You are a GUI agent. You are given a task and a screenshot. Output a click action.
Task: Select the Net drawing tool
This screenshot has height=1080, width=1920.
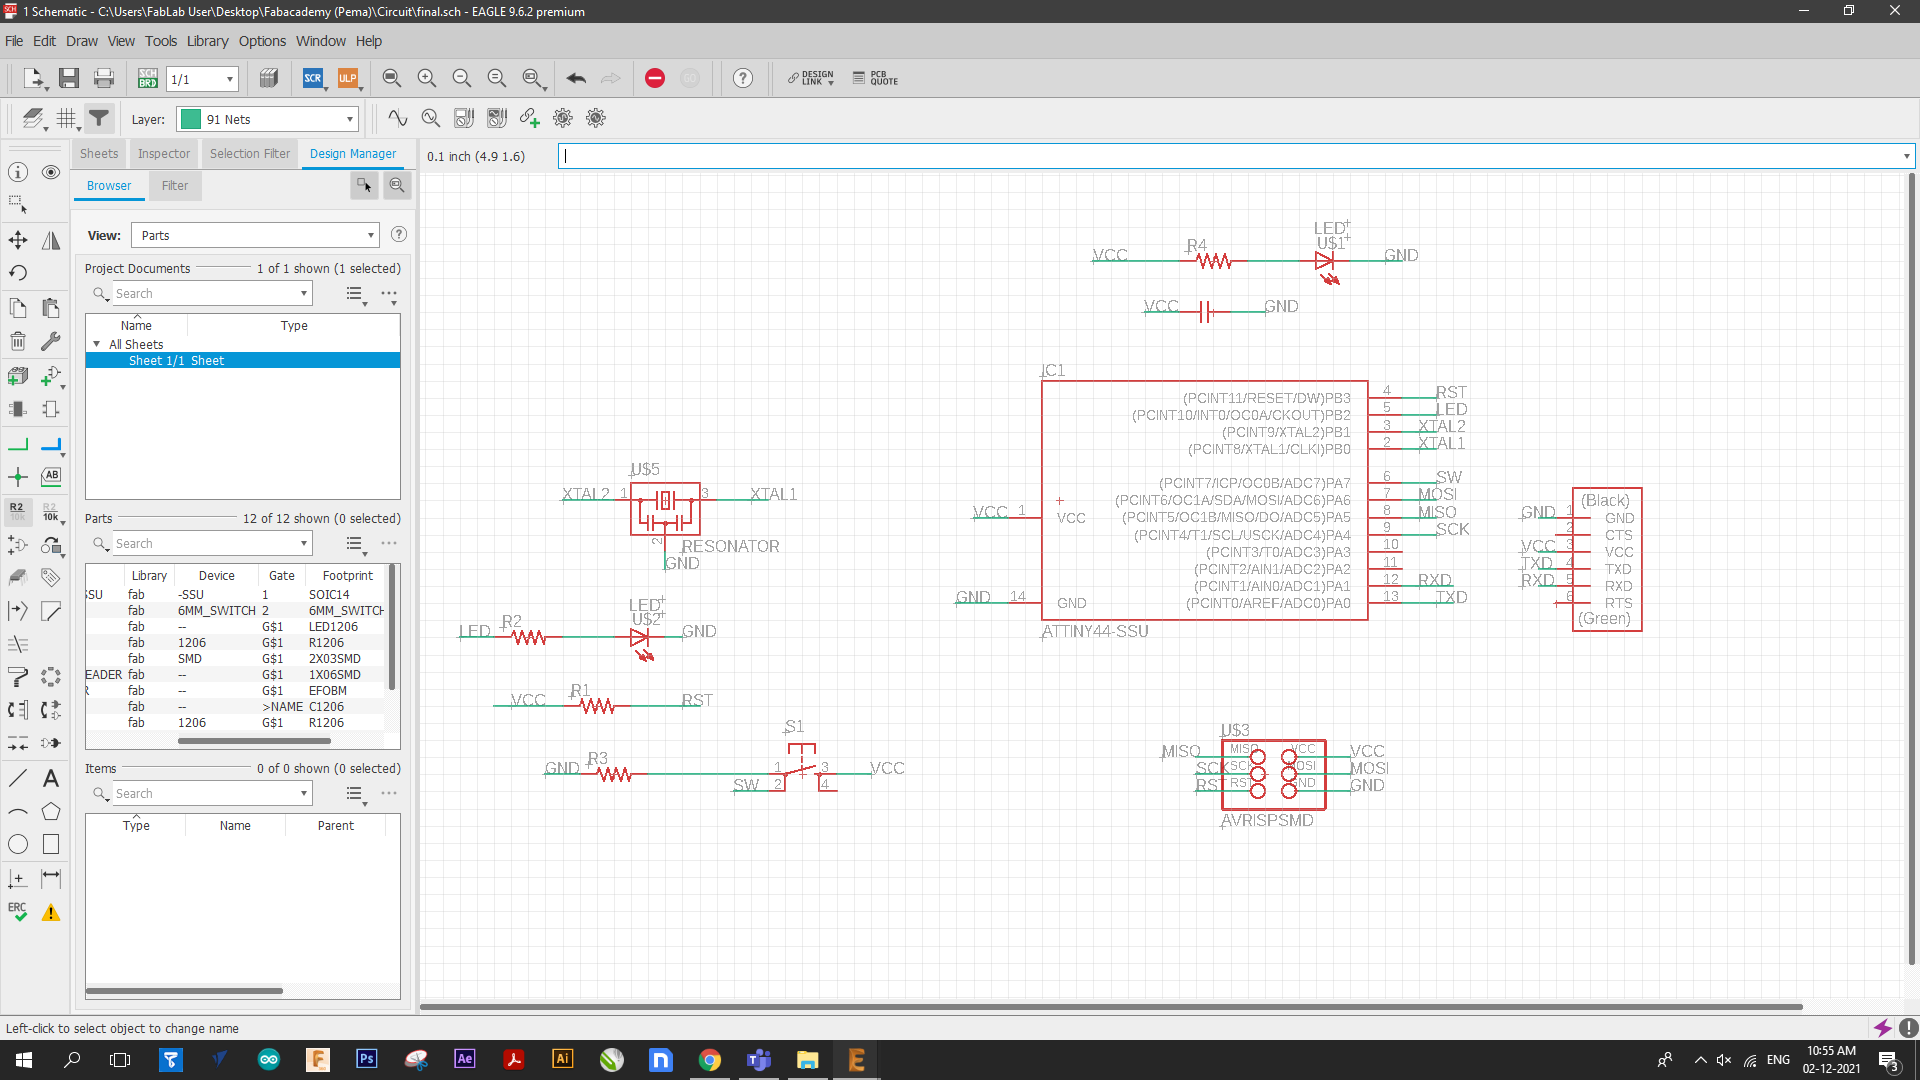18,444
